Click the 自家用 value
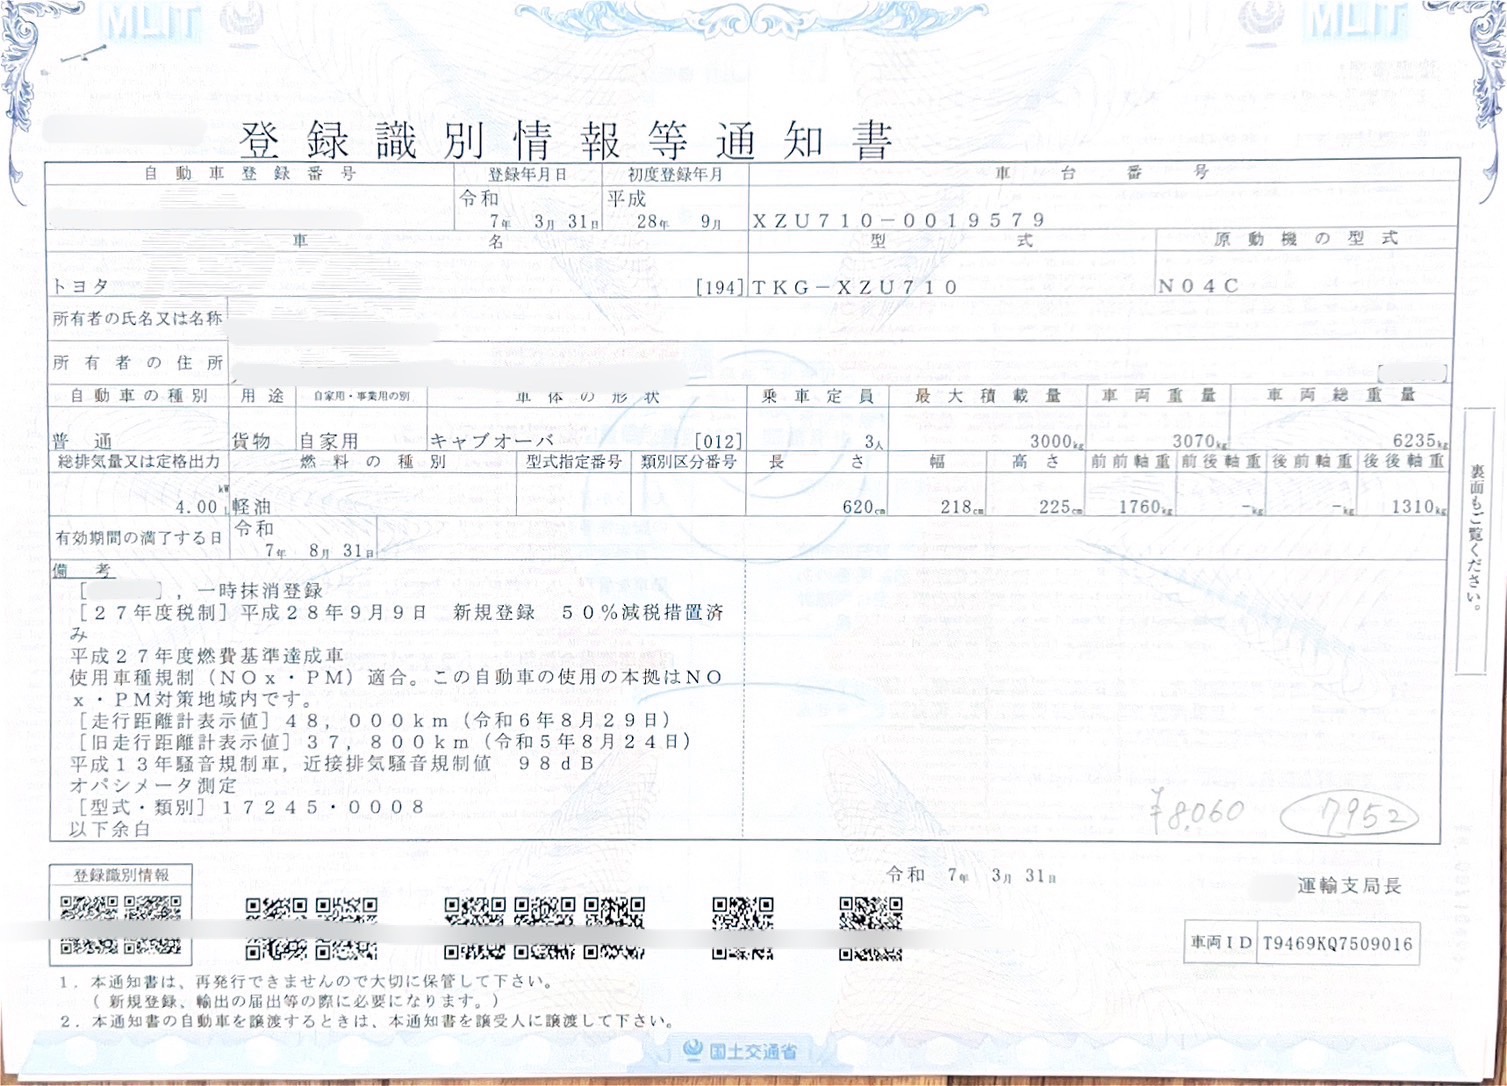The height and width of the screenshot is (1086, 1507). click(329, 441)
